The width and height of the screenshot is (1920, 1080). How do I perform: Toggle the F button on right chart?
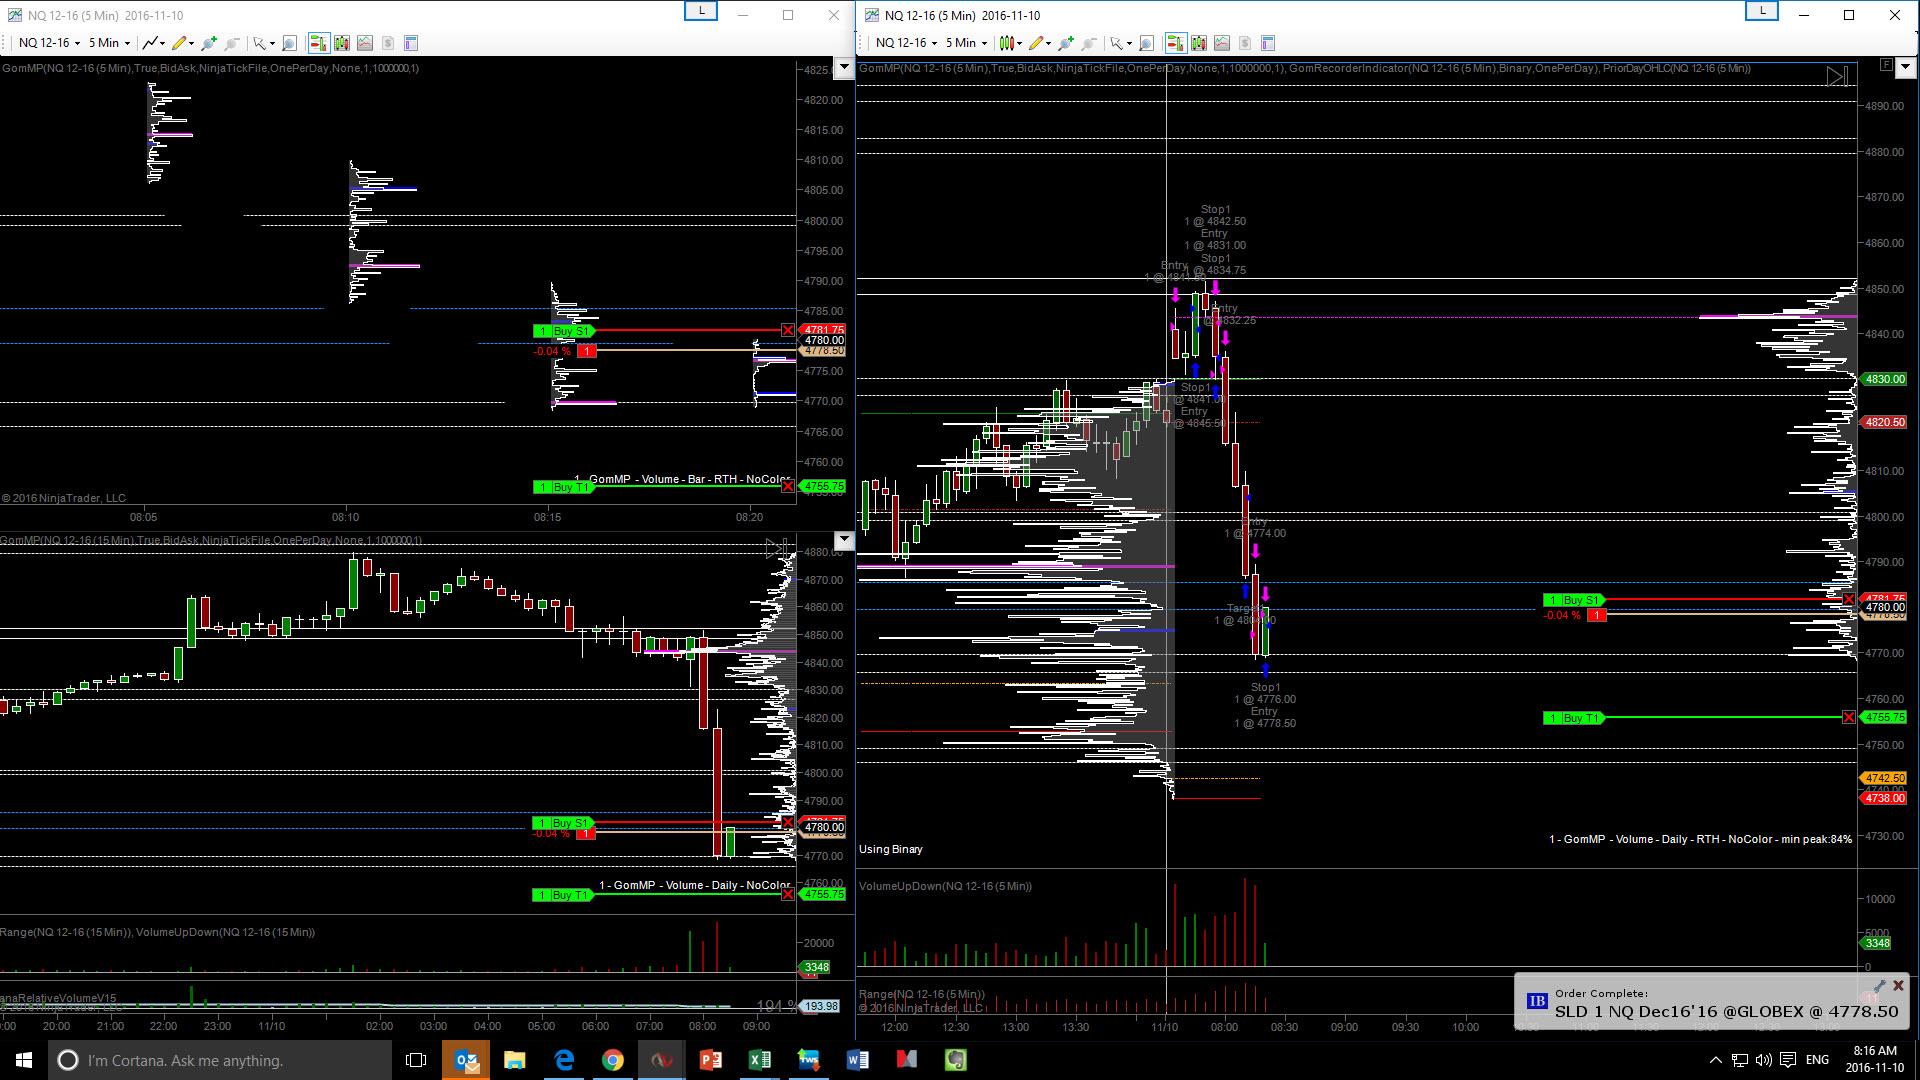click(1885, 65)
